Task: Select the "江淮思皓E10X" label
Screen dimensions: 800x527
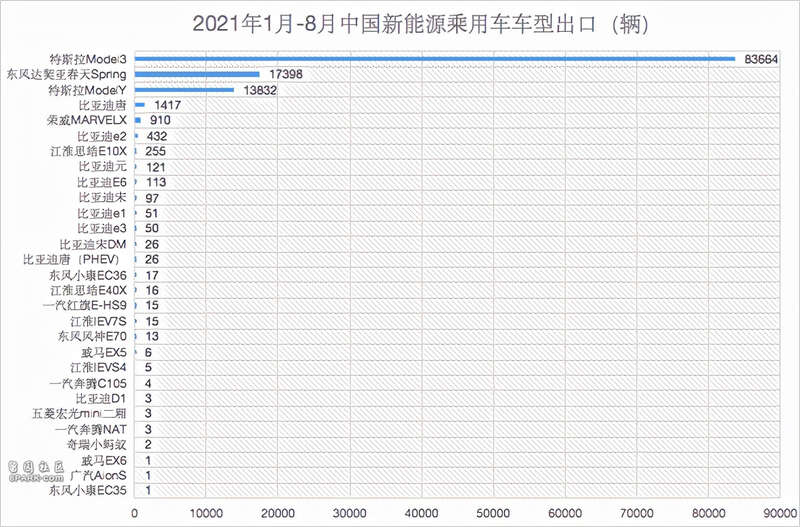Action: point(88,152)
